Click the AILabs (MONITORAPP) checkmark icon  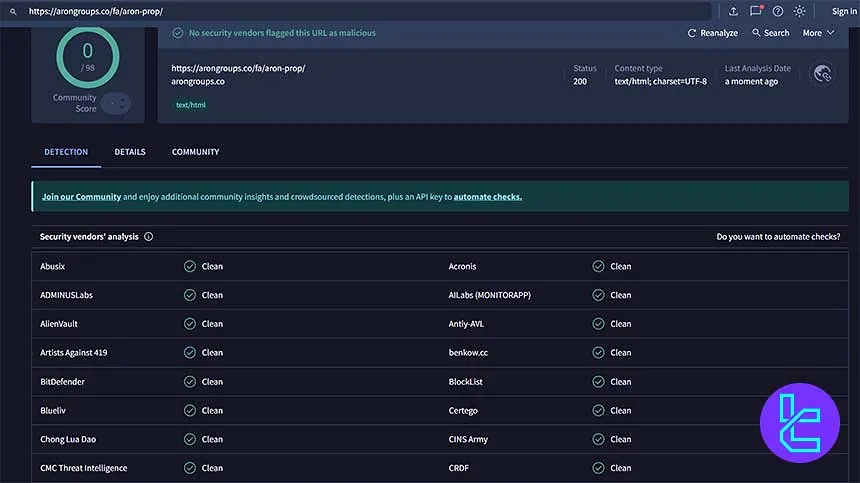[x=598, y=295]
